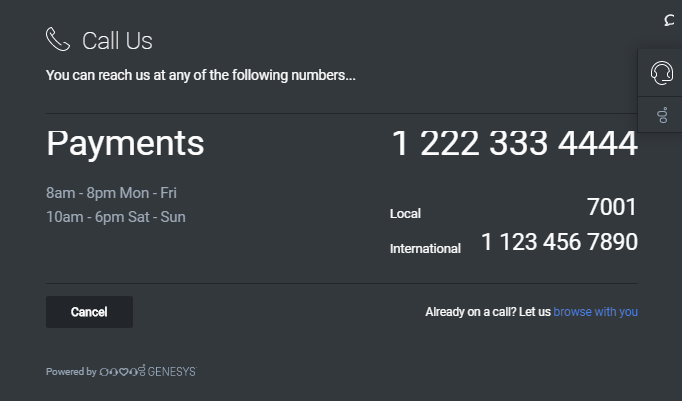Click the International number 1 123 456 7890
Screen dimensions: 682x401
pyautogui.click(x=559, y=242)
